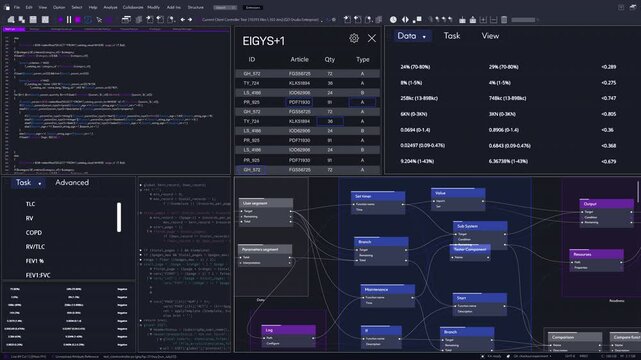This screenshot has width=641, height=360.
Task: Click the outlined PDF71930 article cell
Action: point(299,102)
